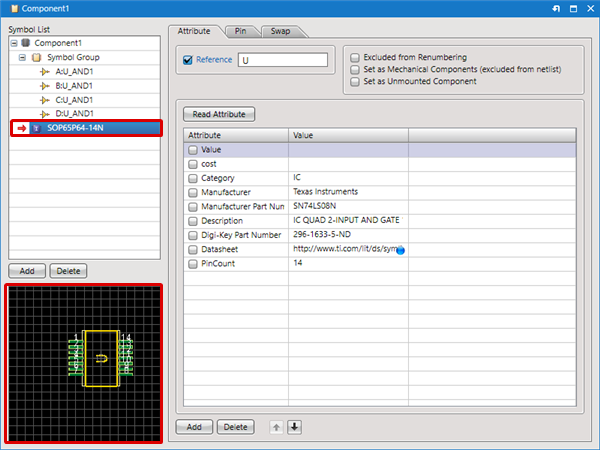Screen dimensions: 600x450
Task: Tick the cost attribute checkbox
Action: pyautogui.click(x=193, y=164)
